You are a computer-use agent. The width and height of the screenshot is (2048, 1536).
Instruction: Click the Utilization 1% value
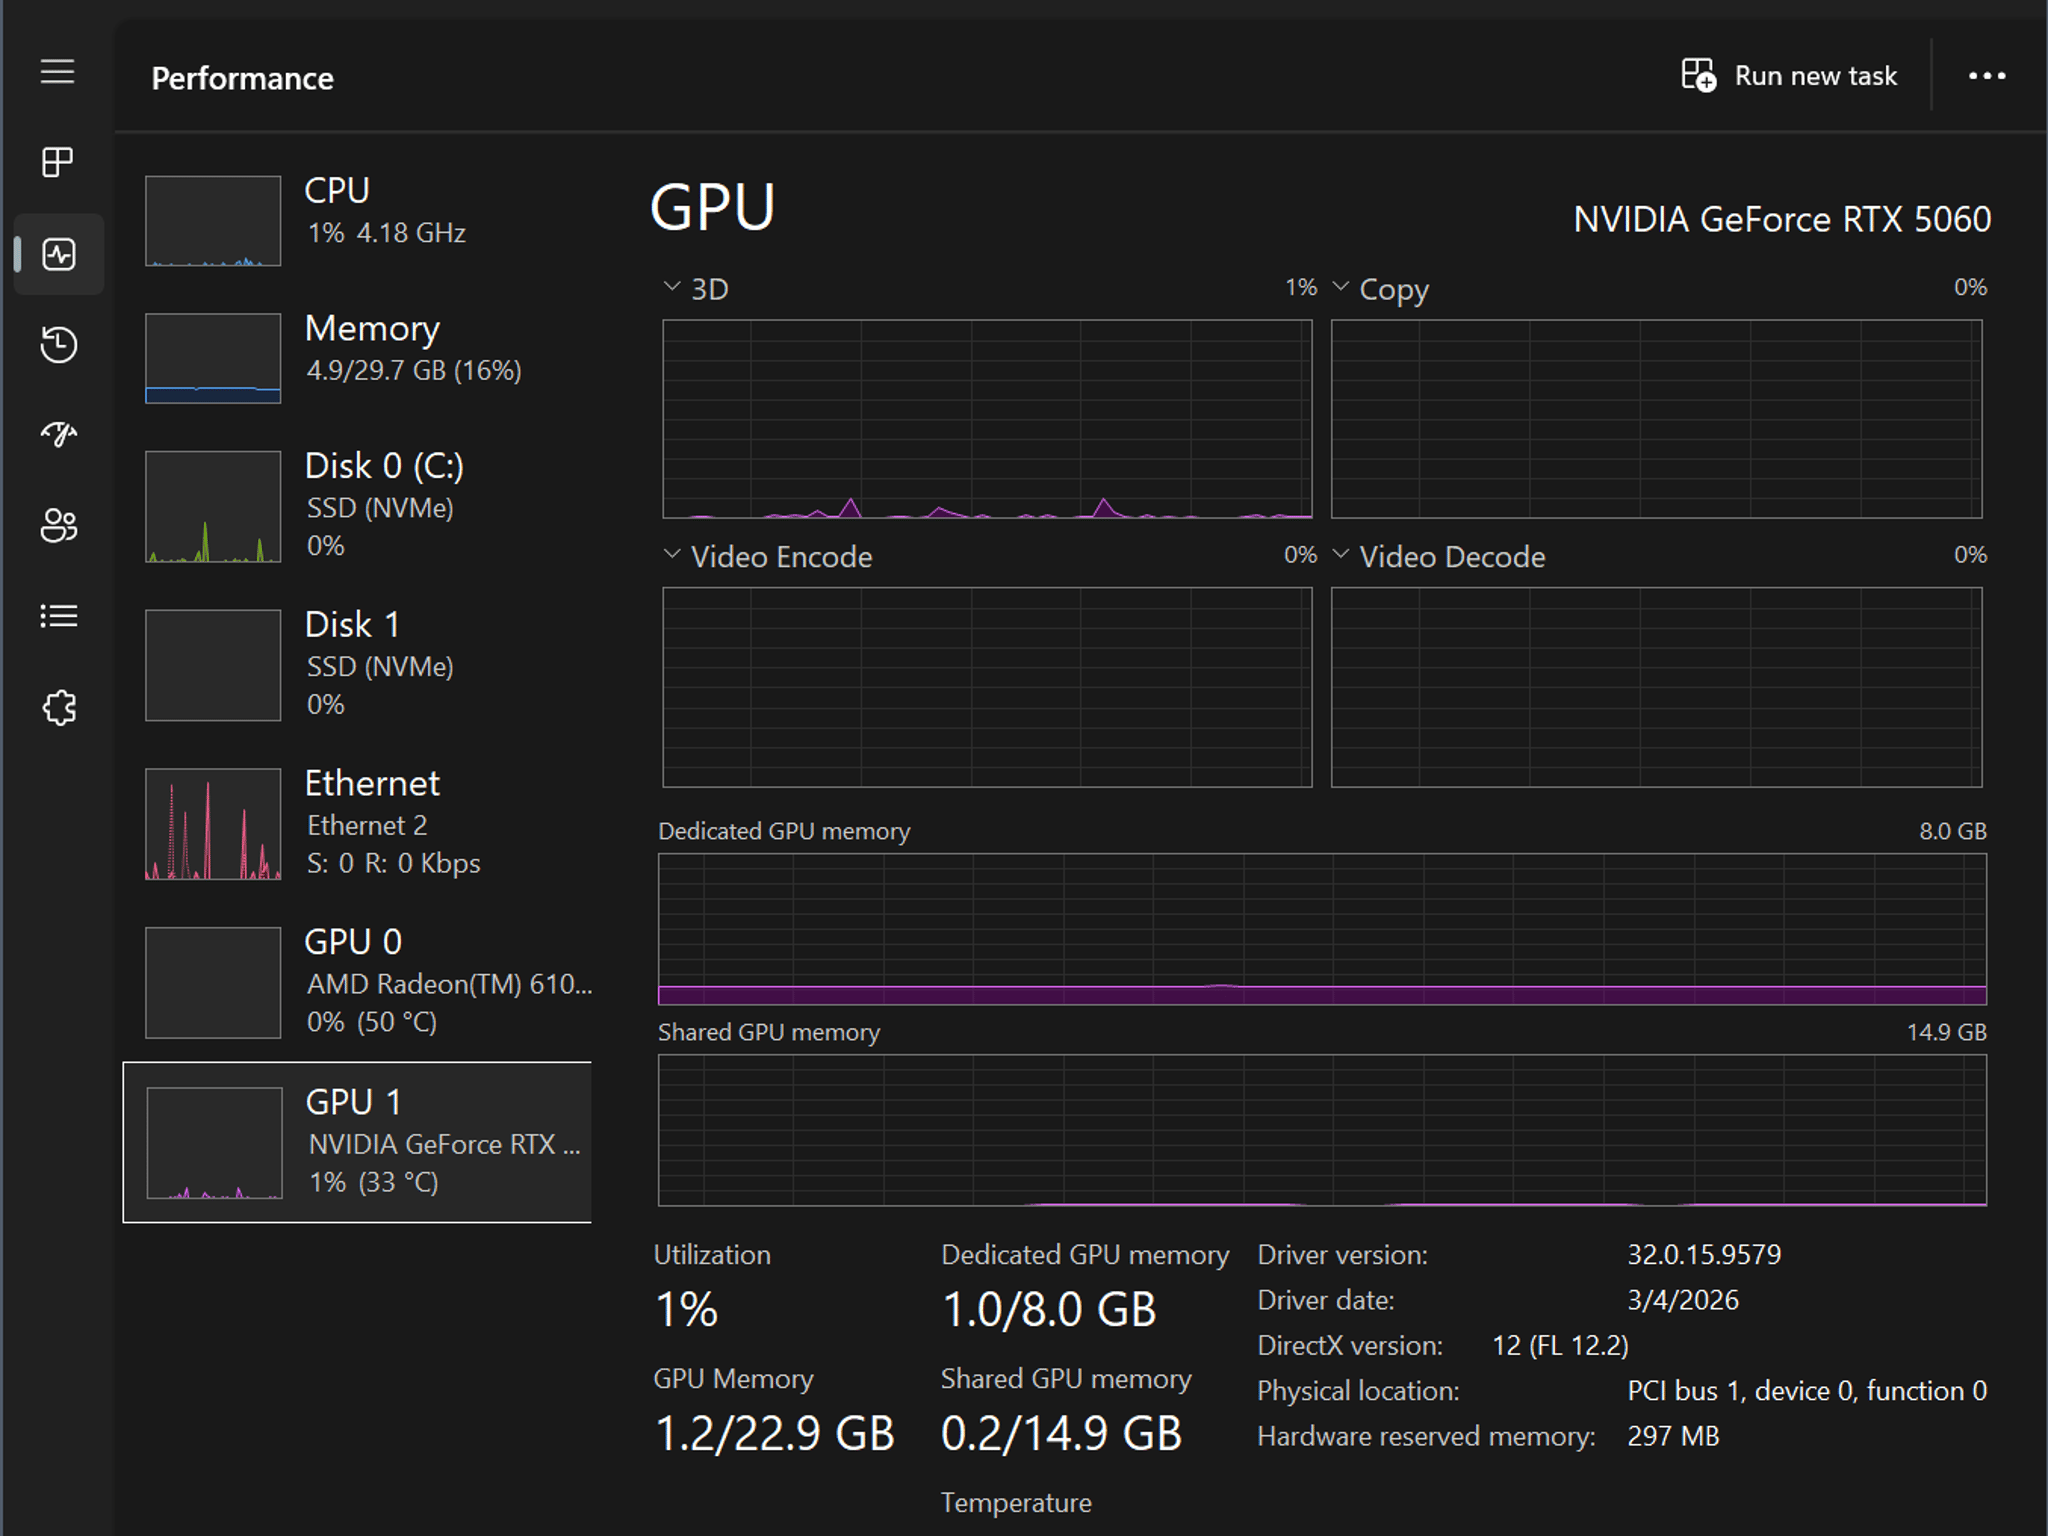(686, 1310)
